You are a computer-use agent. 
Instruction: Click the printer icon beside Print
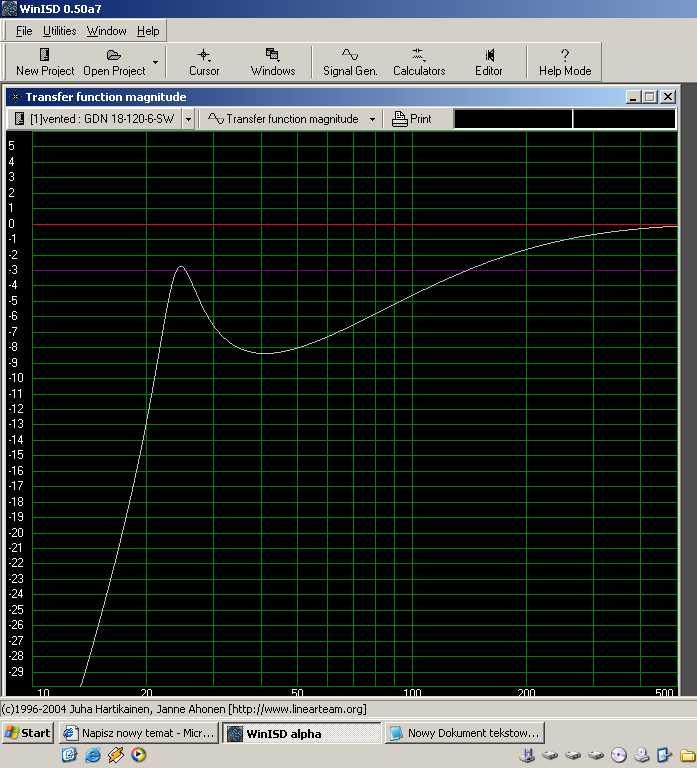400,119
